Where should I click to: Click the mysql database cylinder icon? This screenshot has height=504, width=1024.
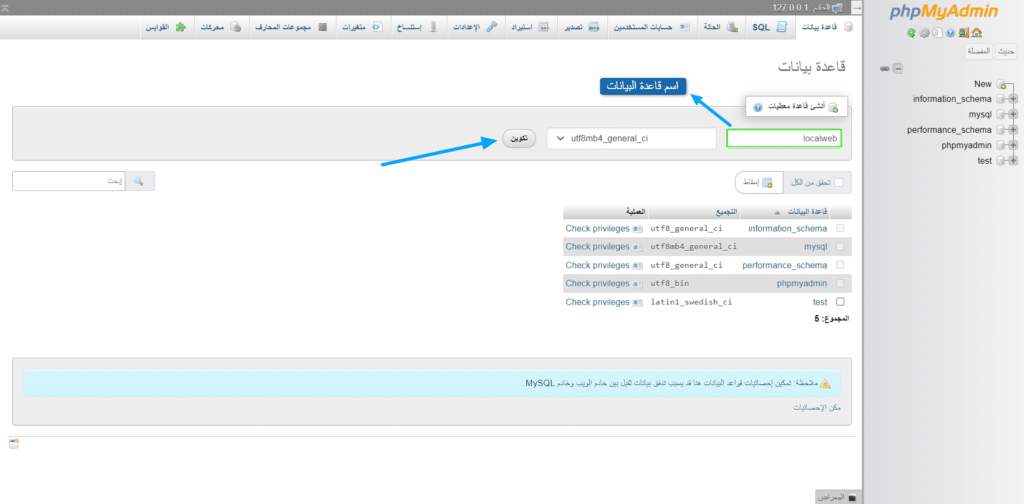pyautogui.click(x=1000, y=114)
